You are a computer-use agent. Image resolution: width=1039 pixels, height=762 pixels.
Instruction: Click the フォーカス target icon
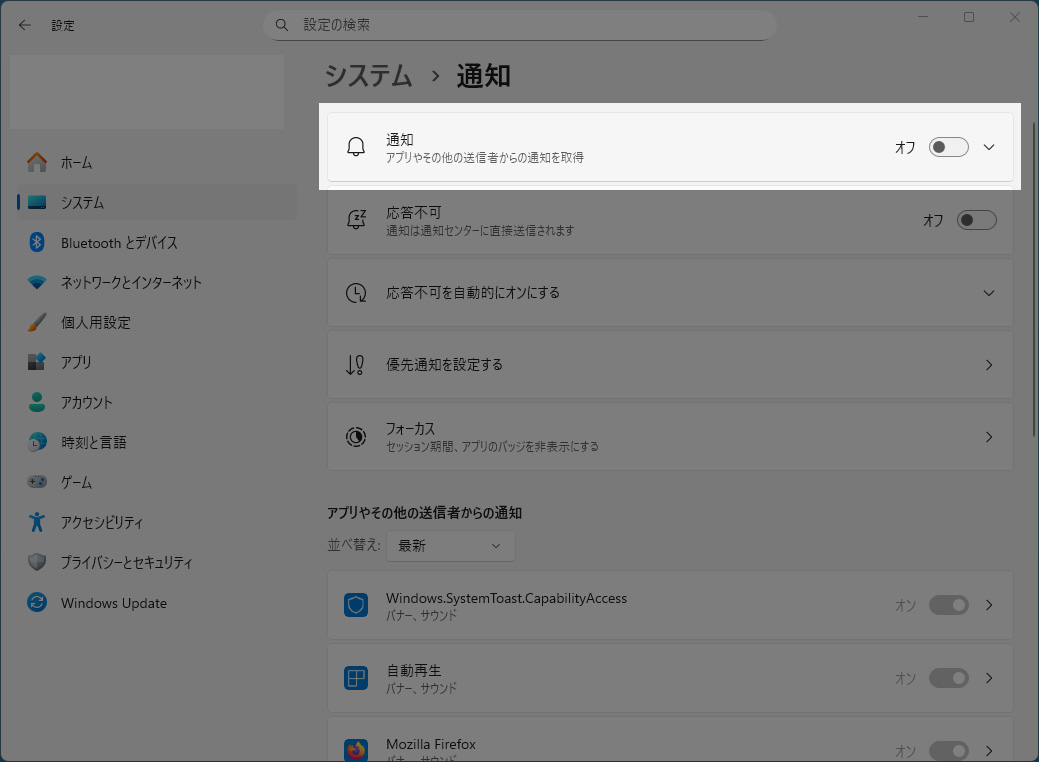click(356, 437)
